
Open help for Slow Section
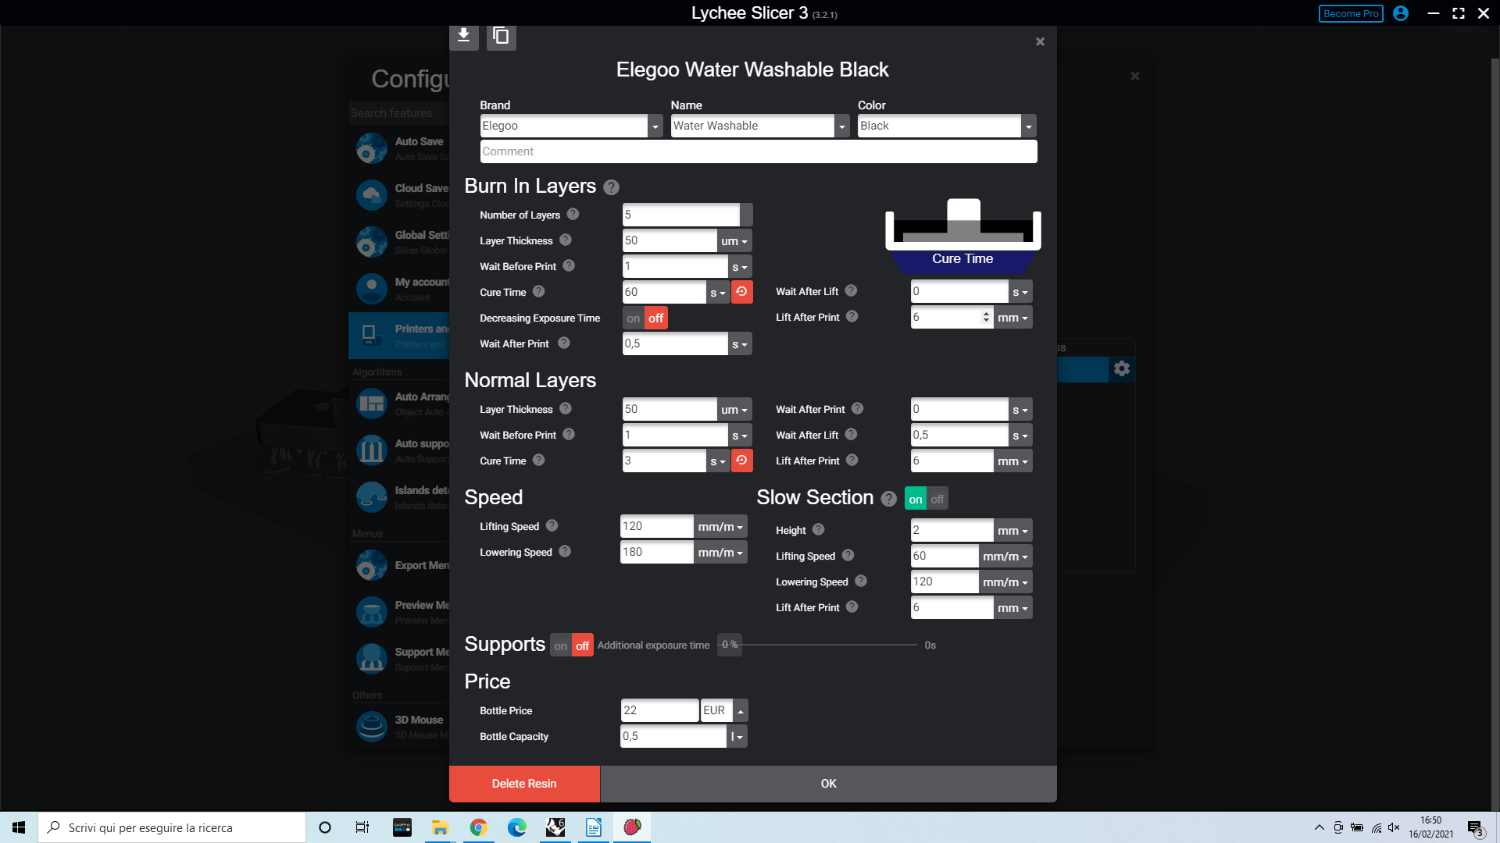click(x=888, y=499)
